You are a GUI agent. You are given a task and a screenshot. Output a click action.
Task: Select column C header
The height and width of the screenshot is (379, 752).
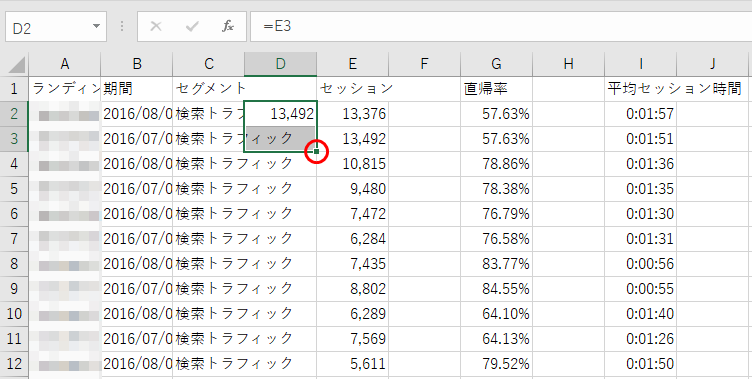[x=209, y=64]
